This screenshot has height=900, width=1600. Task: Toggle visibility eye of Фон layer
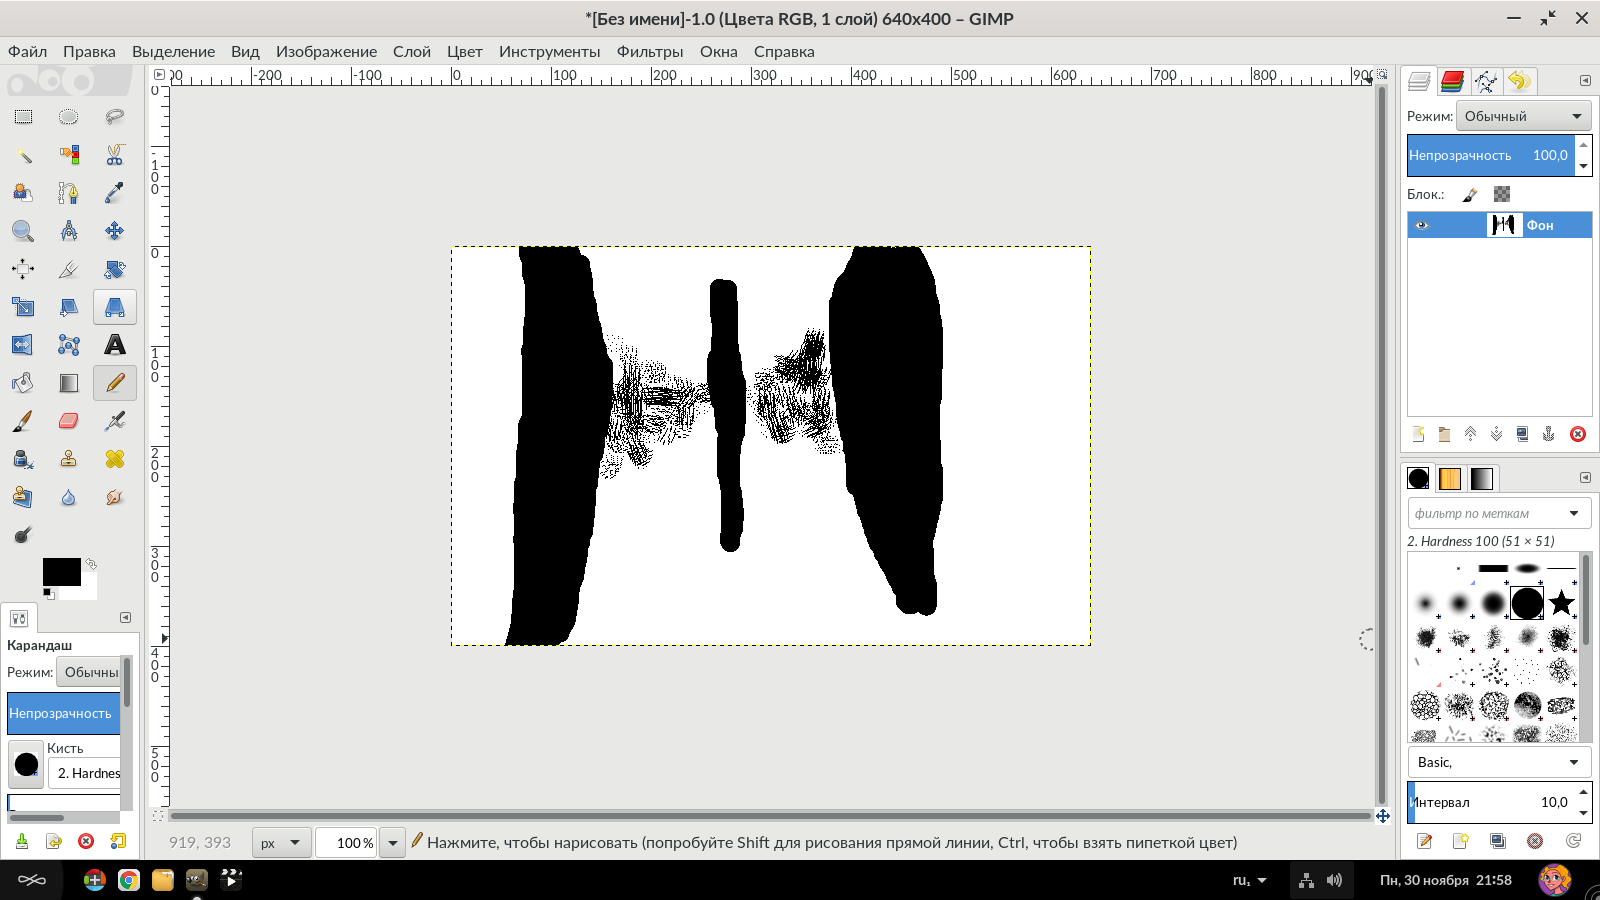pos(1421,225)
